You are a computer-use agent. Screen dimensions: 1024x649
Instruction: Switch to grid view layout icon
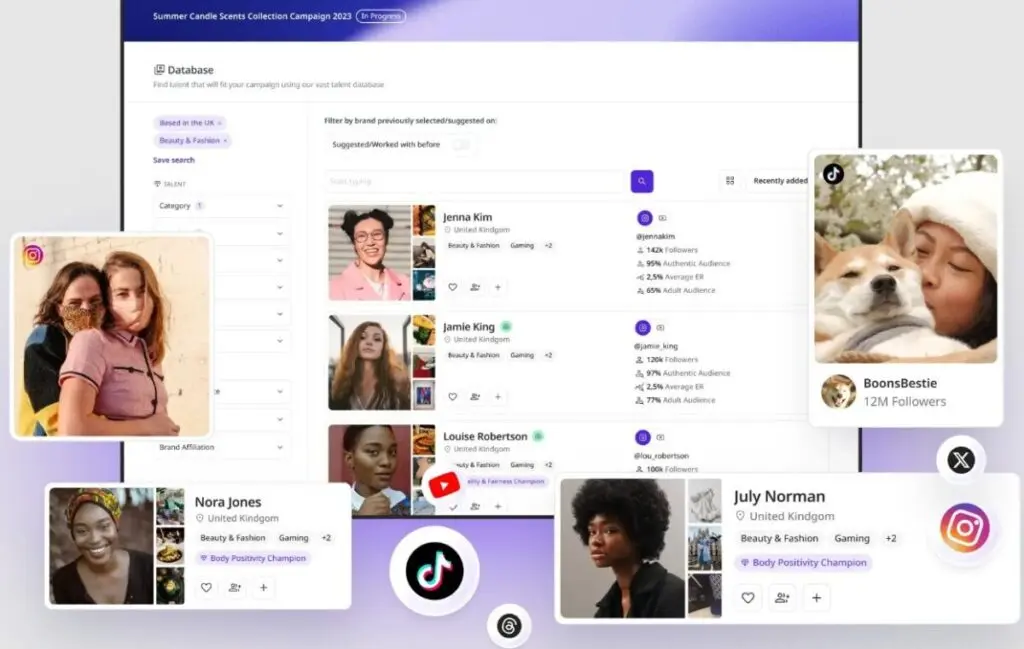click(x=730, y=181)
